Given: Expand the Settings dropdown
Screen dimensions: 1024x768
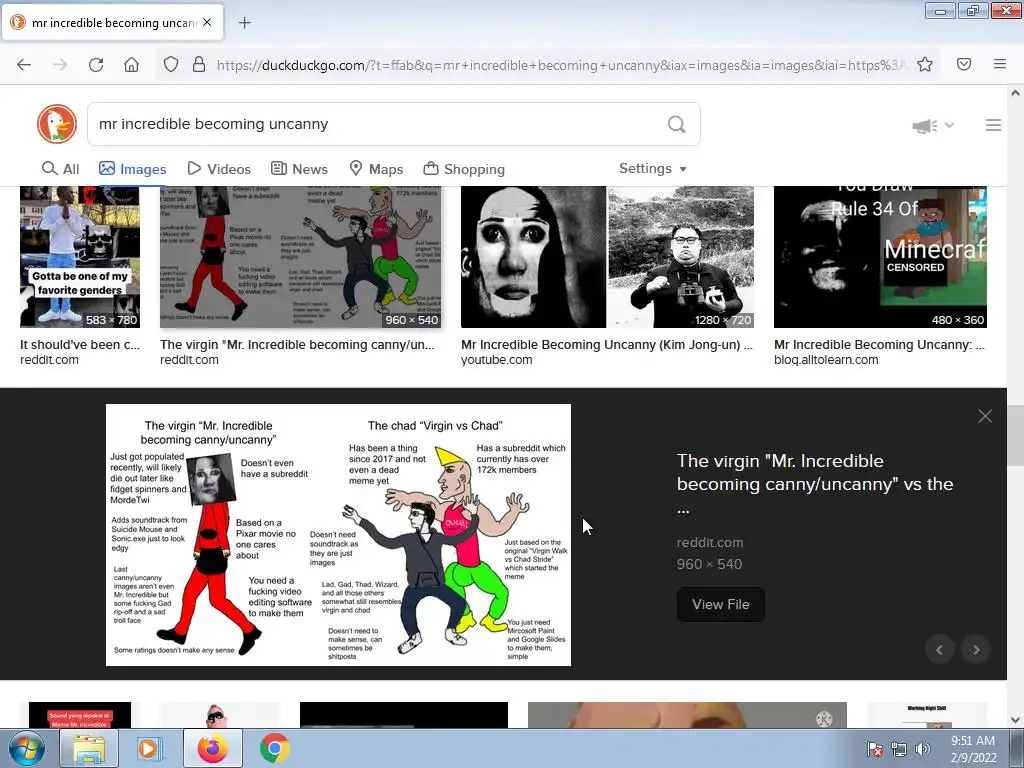Looking at the screenshot, I should point(652,168).
